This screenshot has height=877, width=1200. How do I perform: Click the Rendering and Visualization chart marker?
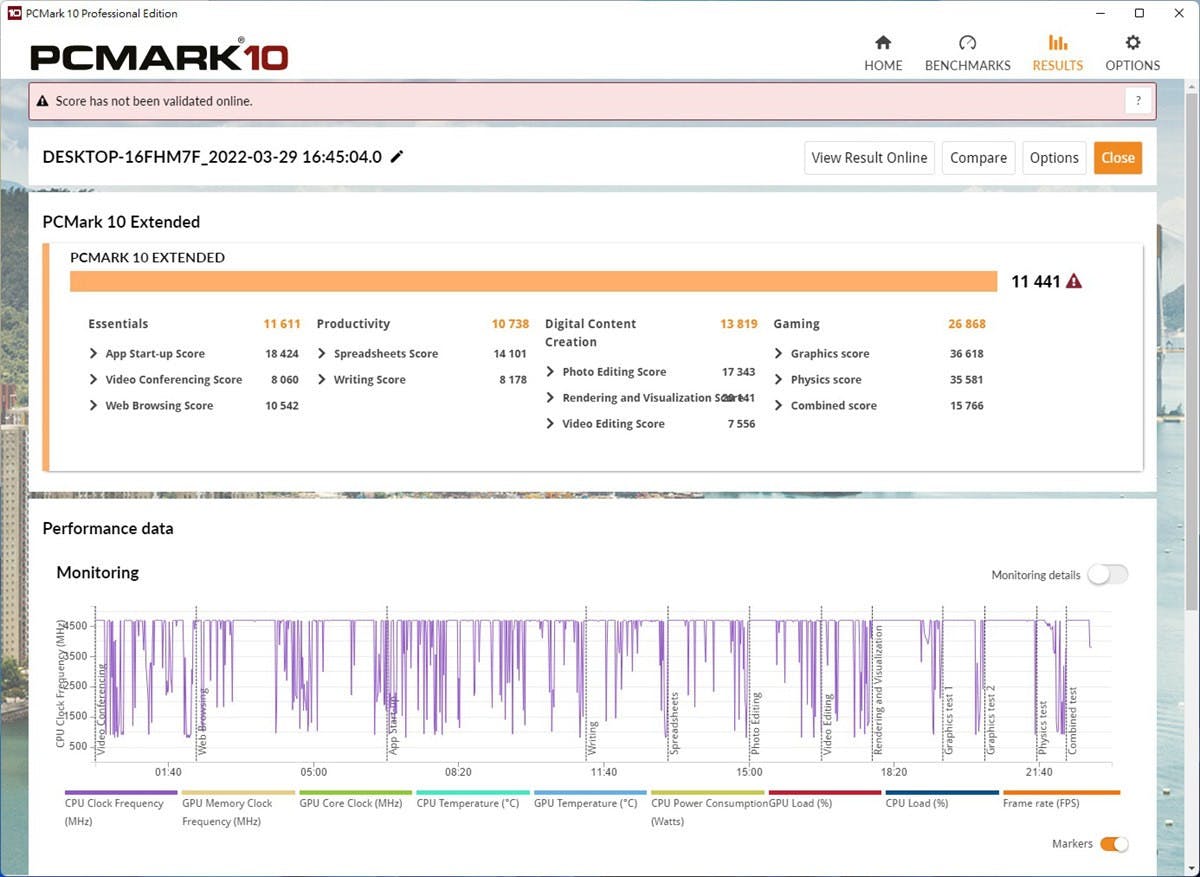[x=879, y=691]
